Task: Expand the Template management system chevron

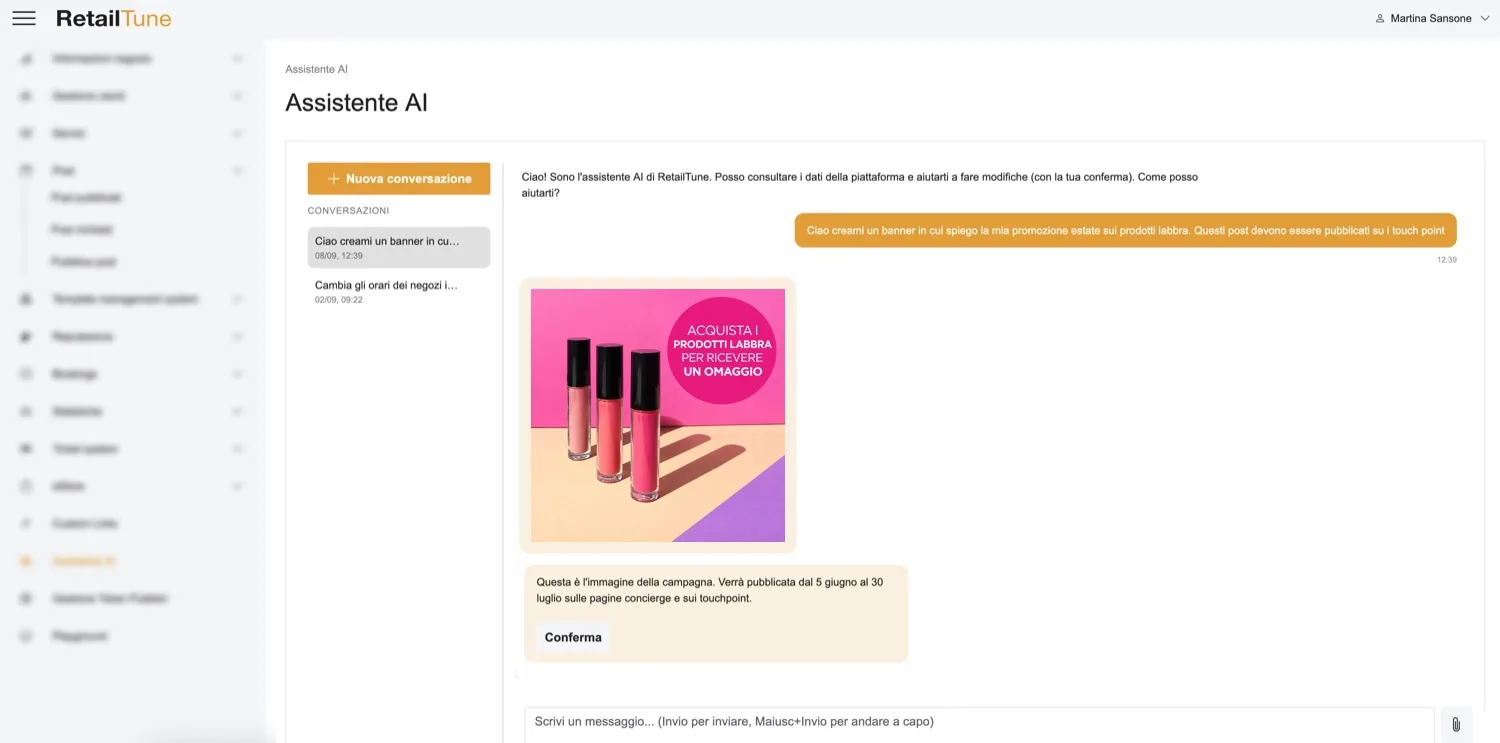Action: click(237, 299)
